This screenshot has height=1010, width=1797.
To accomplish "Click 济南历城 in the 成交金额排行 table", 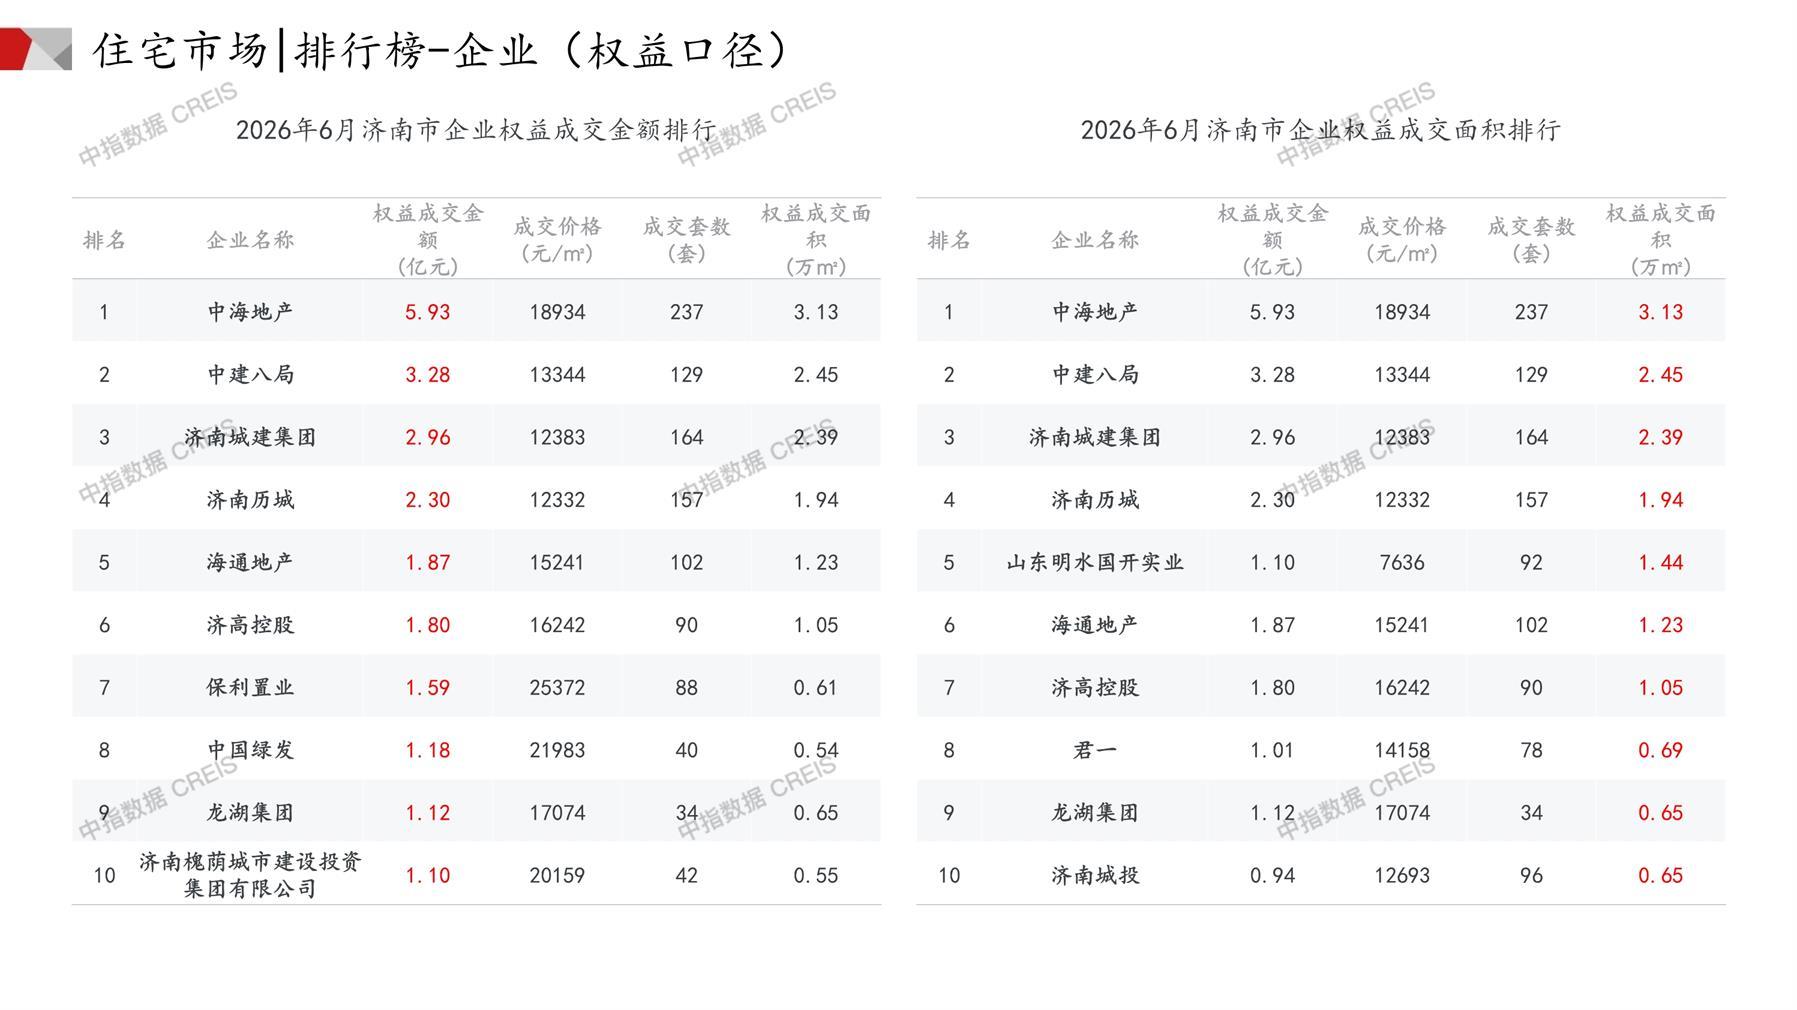I will point(250,500).
